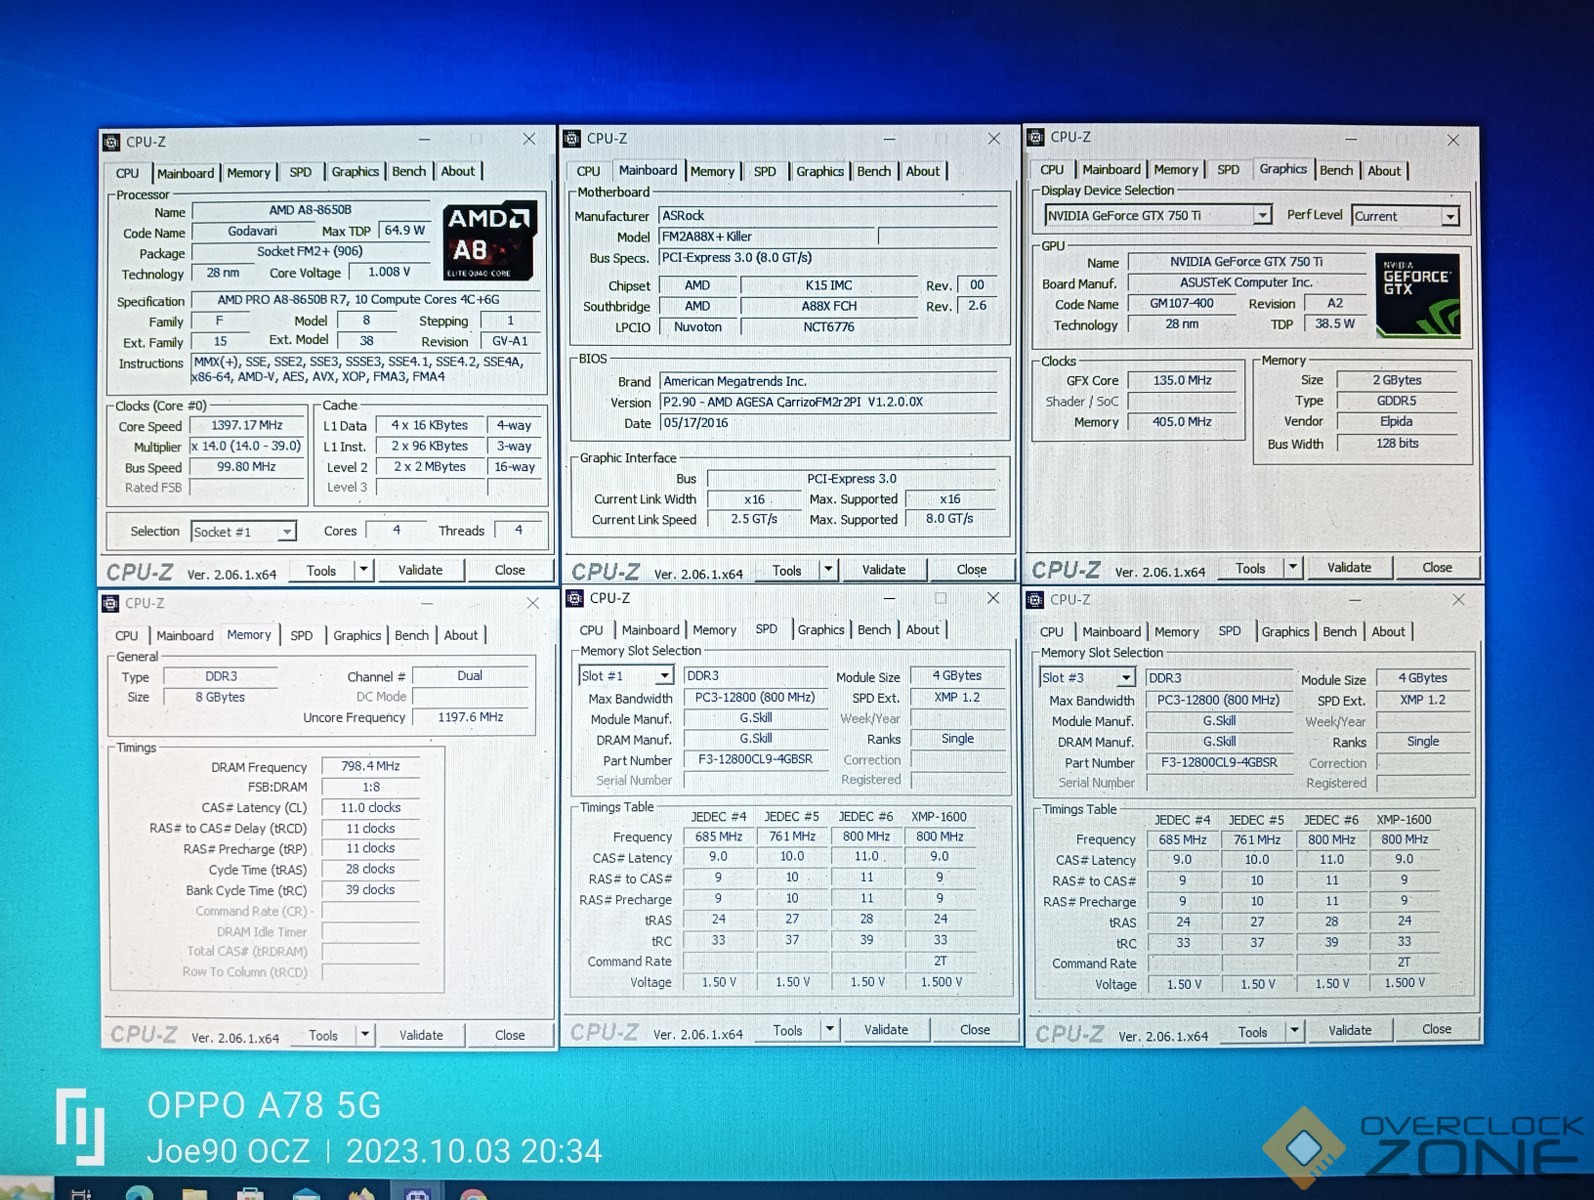Expand the Tools arrow in the GeForce Graphics window
The width and height of the screenshot is (1594, 1200).
point(1292,568)
